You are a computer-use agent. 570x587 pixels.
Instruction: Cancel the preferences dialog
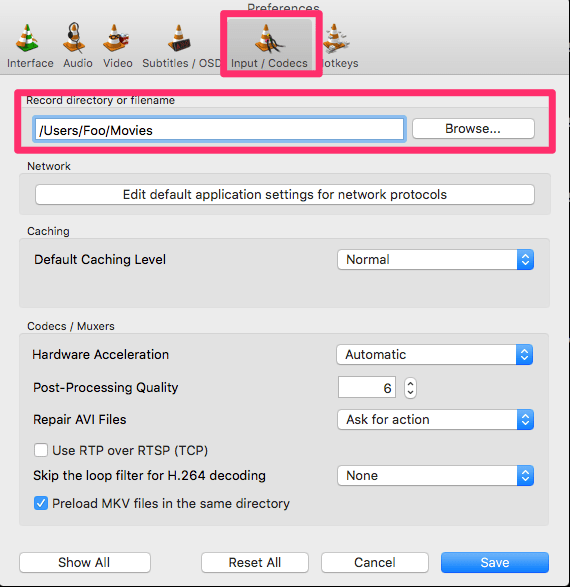[375, 562]
